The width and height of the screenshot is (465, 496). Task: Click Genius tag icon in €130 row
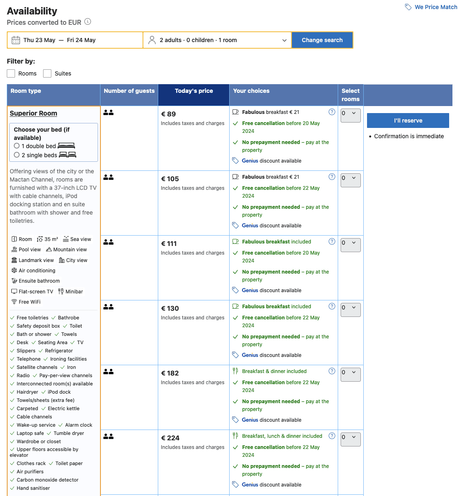[x=235, y=355]
